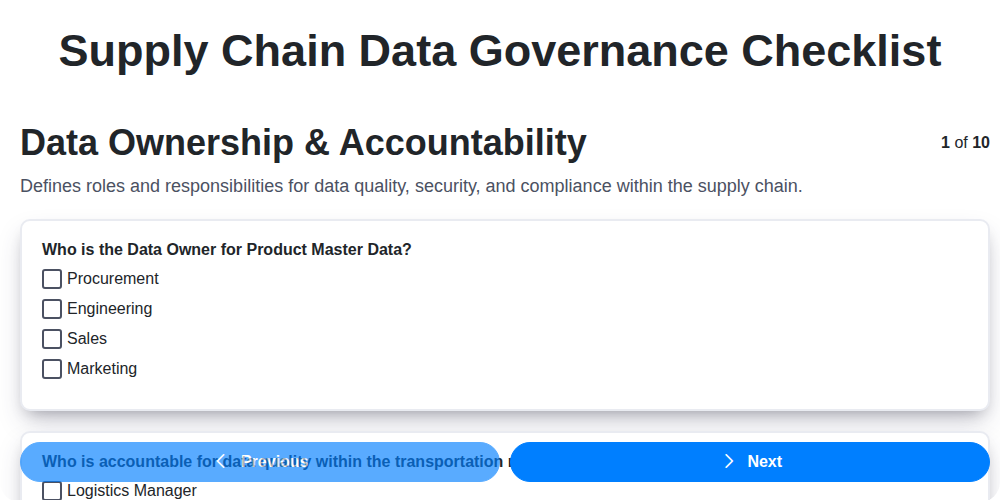Select the Marketing checkbox

52,369
